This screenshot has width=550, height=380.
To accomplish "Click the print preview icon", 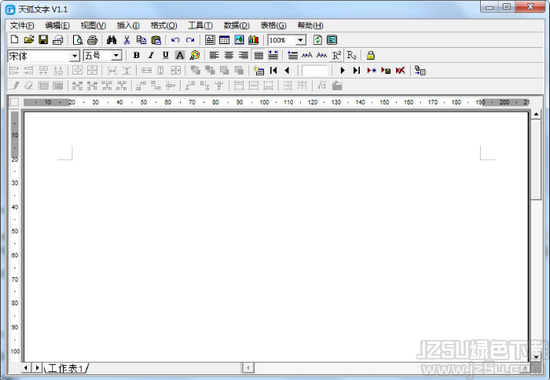I will point(78,40).
